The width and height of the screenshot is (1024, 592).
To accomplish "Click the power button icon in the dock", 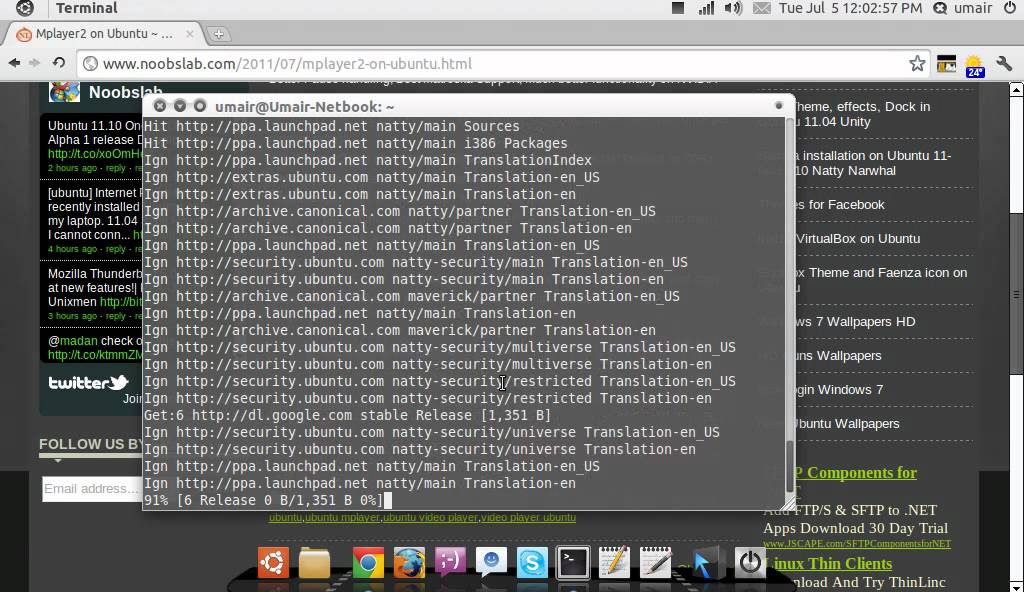I will [x=750, y=562].
